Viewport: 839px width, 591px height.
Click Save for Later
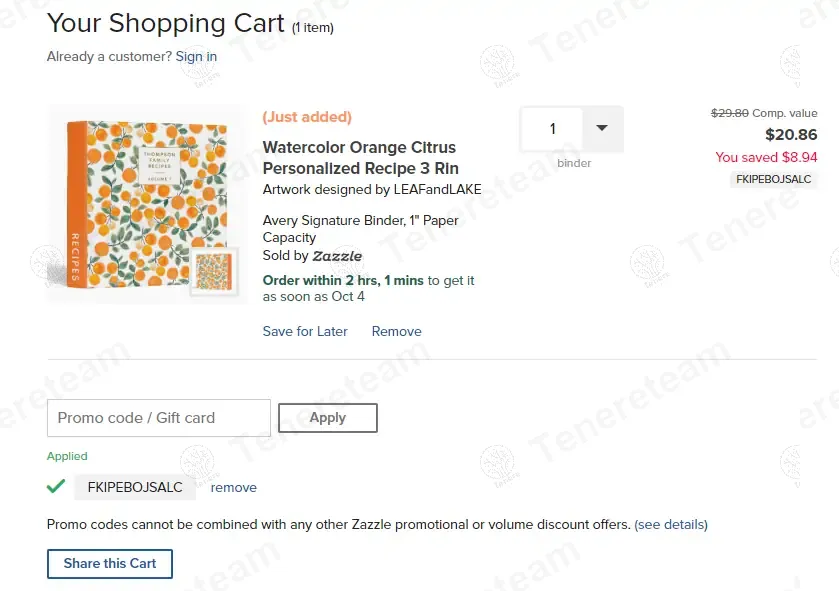[305, 331]
